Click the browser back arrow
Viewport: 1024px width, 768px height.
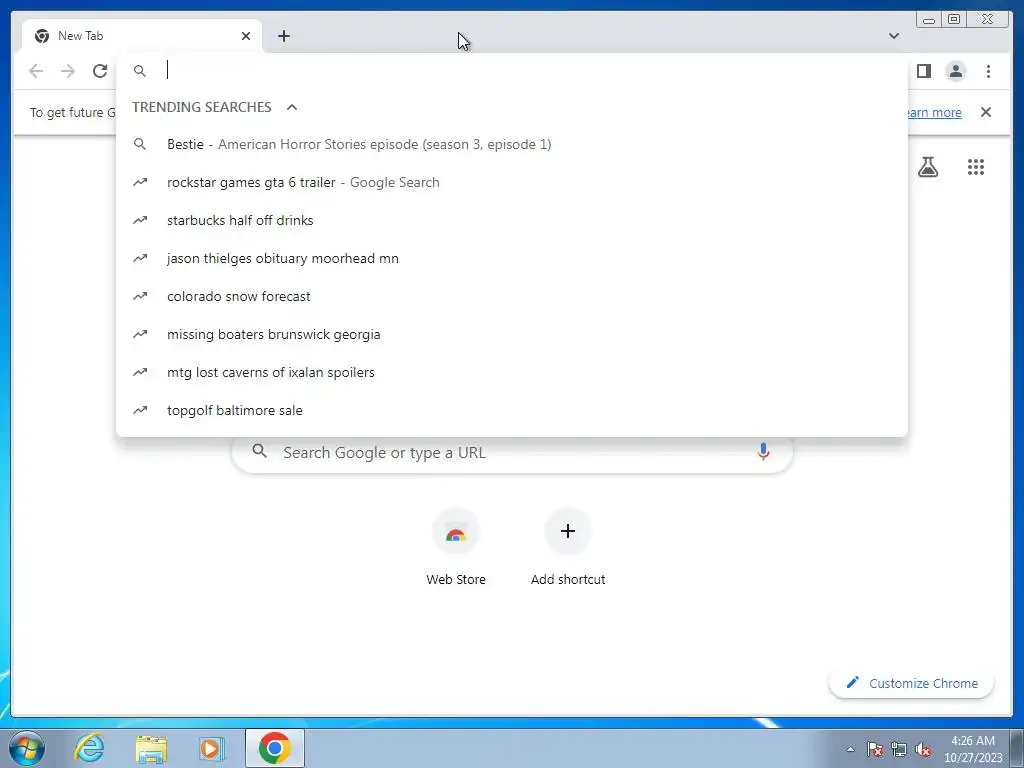[36, 71]
